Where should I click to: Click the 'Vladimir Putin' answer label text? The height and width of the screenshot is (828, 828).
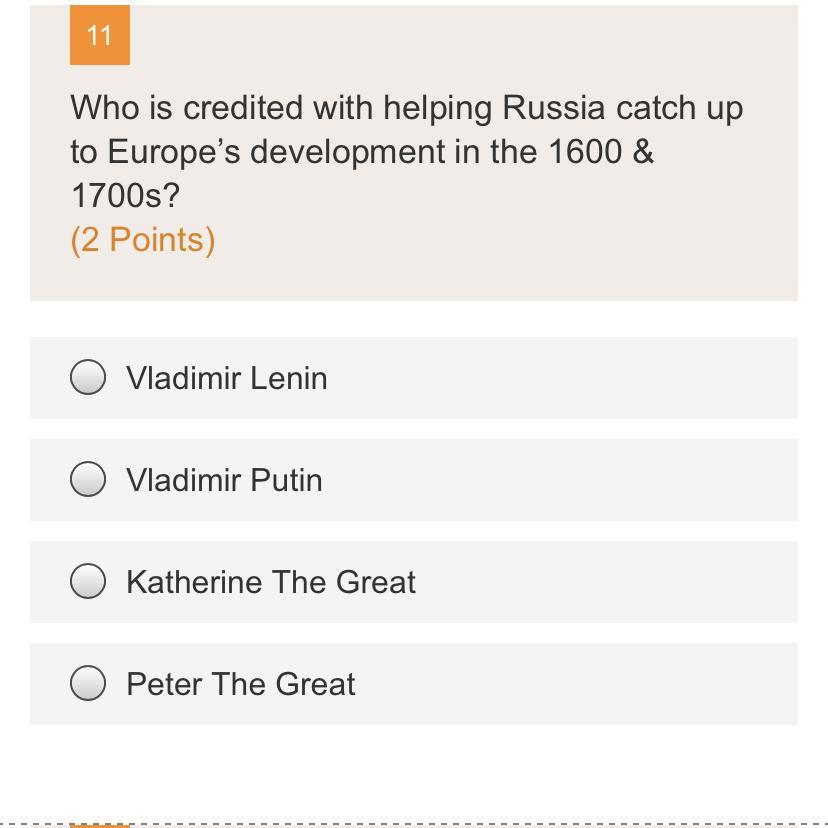pos(224,480)
